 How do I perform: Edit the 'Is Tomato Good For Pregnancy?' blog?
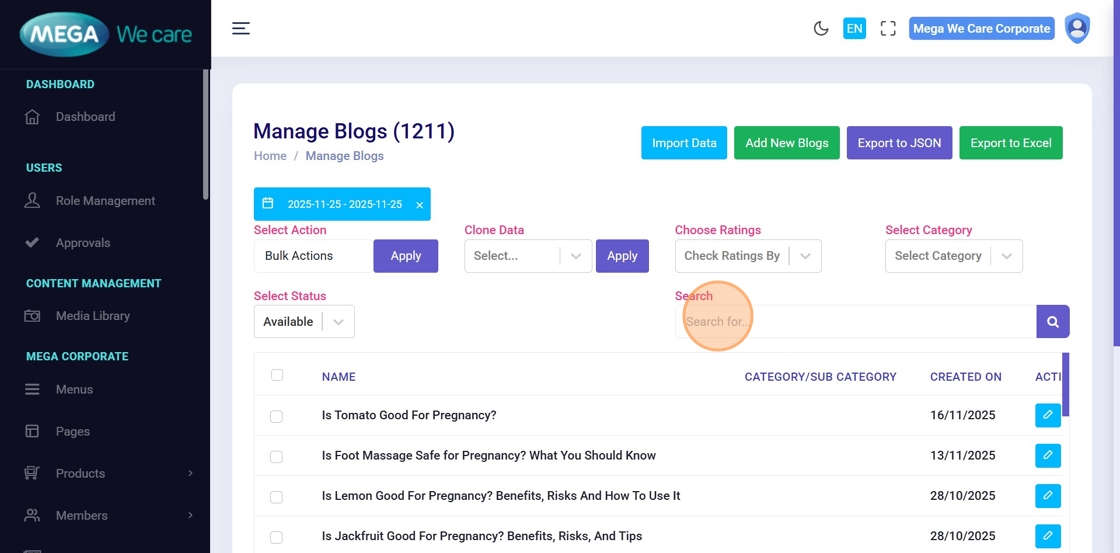point(1047,415)
